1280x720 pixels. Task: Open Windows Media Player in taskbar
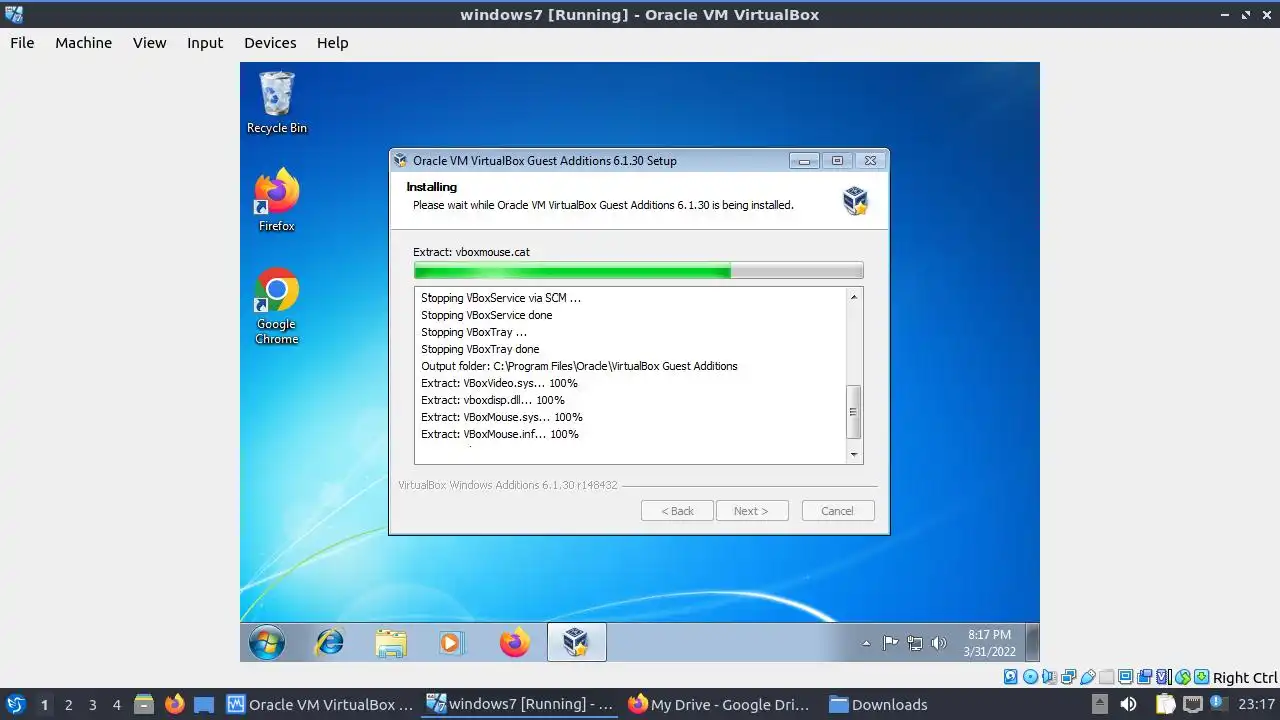coord(452,642)
